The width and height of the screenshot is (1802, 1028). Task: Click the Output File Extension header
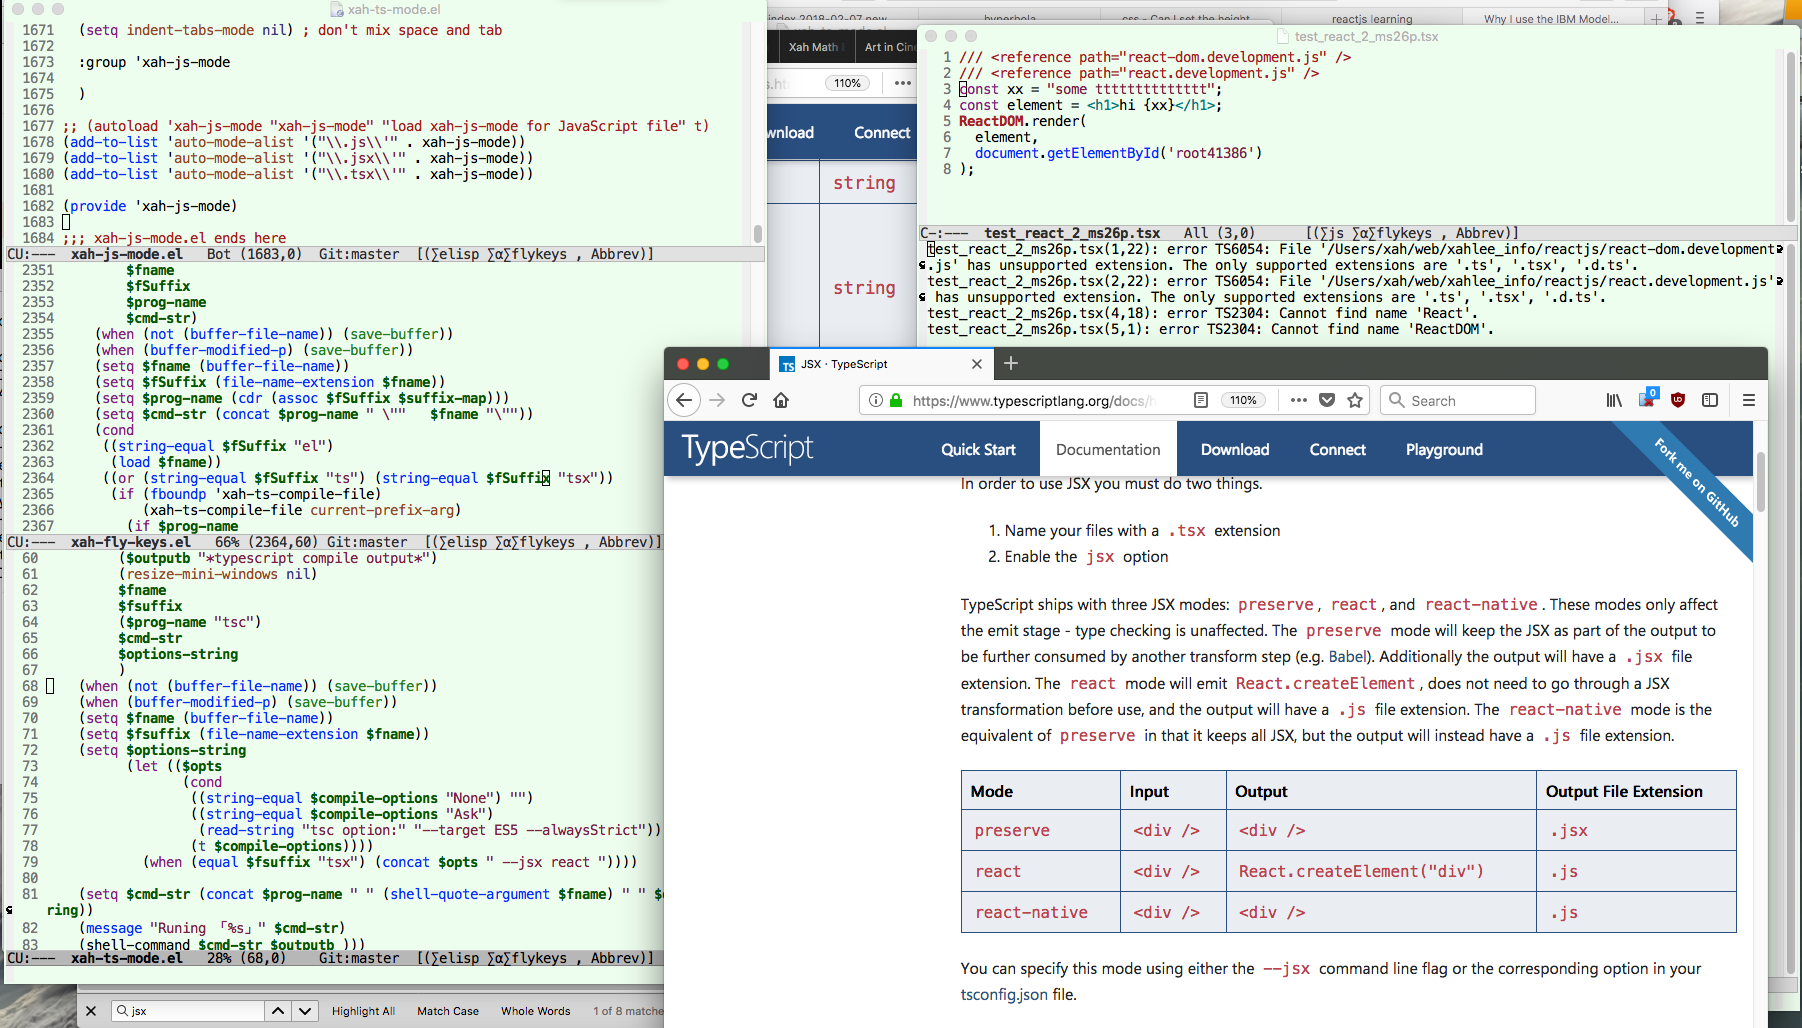(x=1636, y=791)
